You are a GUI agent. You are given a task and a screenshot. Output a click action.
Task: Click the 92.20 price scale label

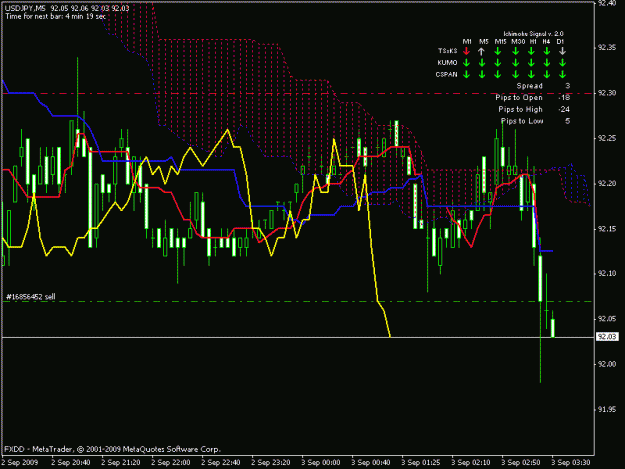(607, 183)
